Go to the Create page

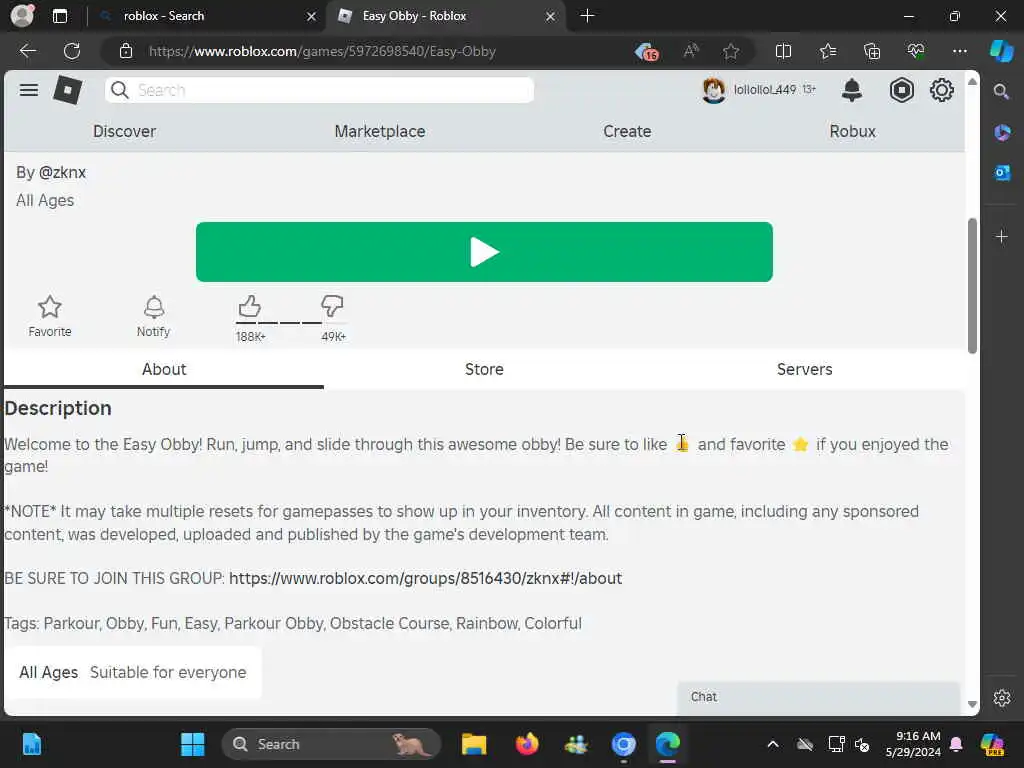click(x=627, y=131)
